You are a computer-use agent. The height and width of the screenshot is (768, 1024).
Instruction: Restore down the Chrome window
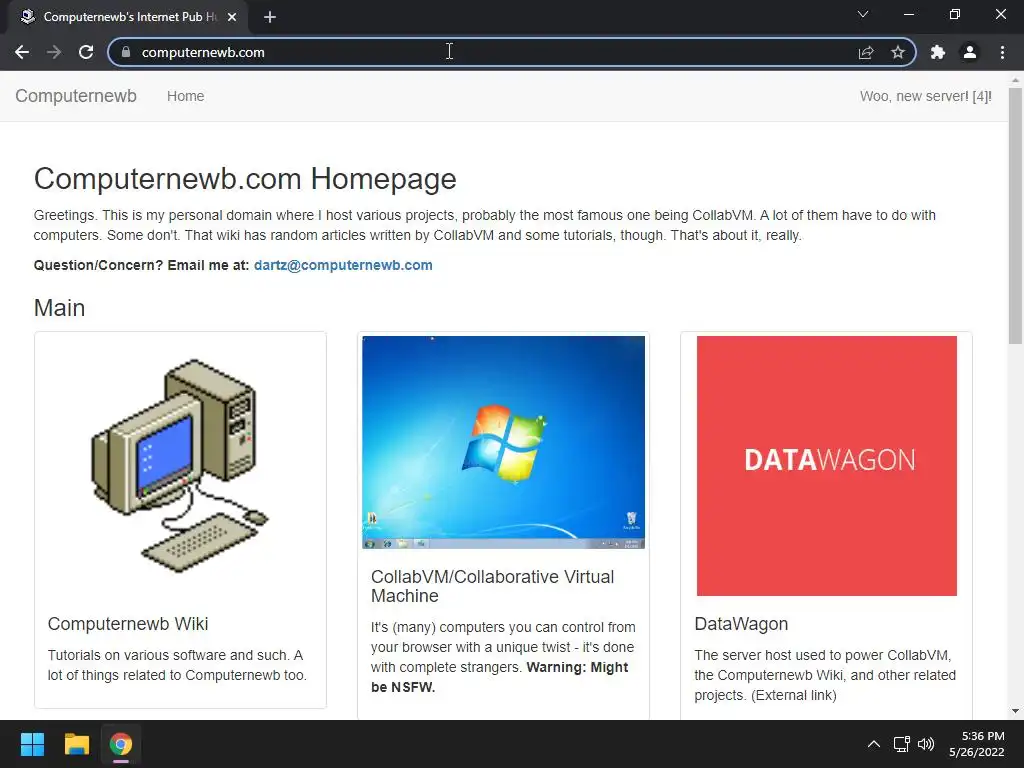click(955, 14)
